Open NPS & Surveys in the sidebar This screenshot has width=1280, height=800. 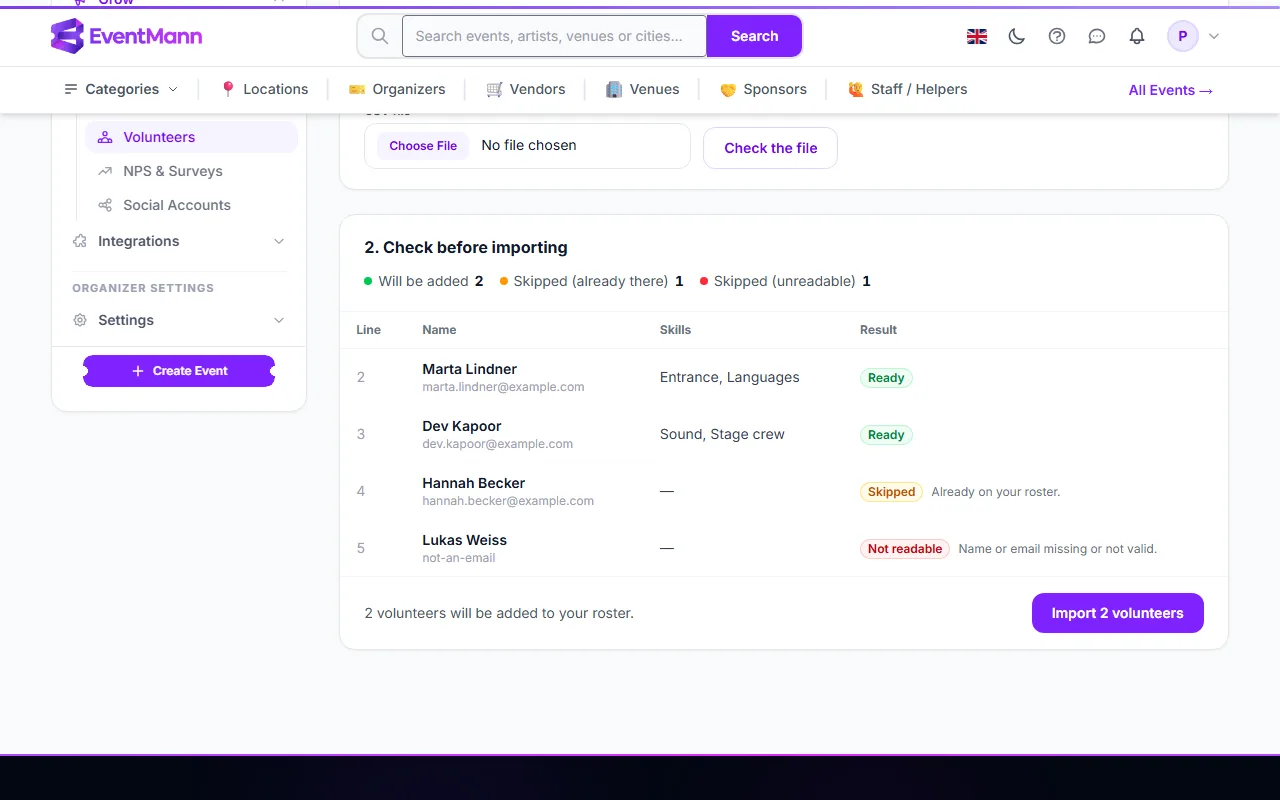click(x=191, y=171)
